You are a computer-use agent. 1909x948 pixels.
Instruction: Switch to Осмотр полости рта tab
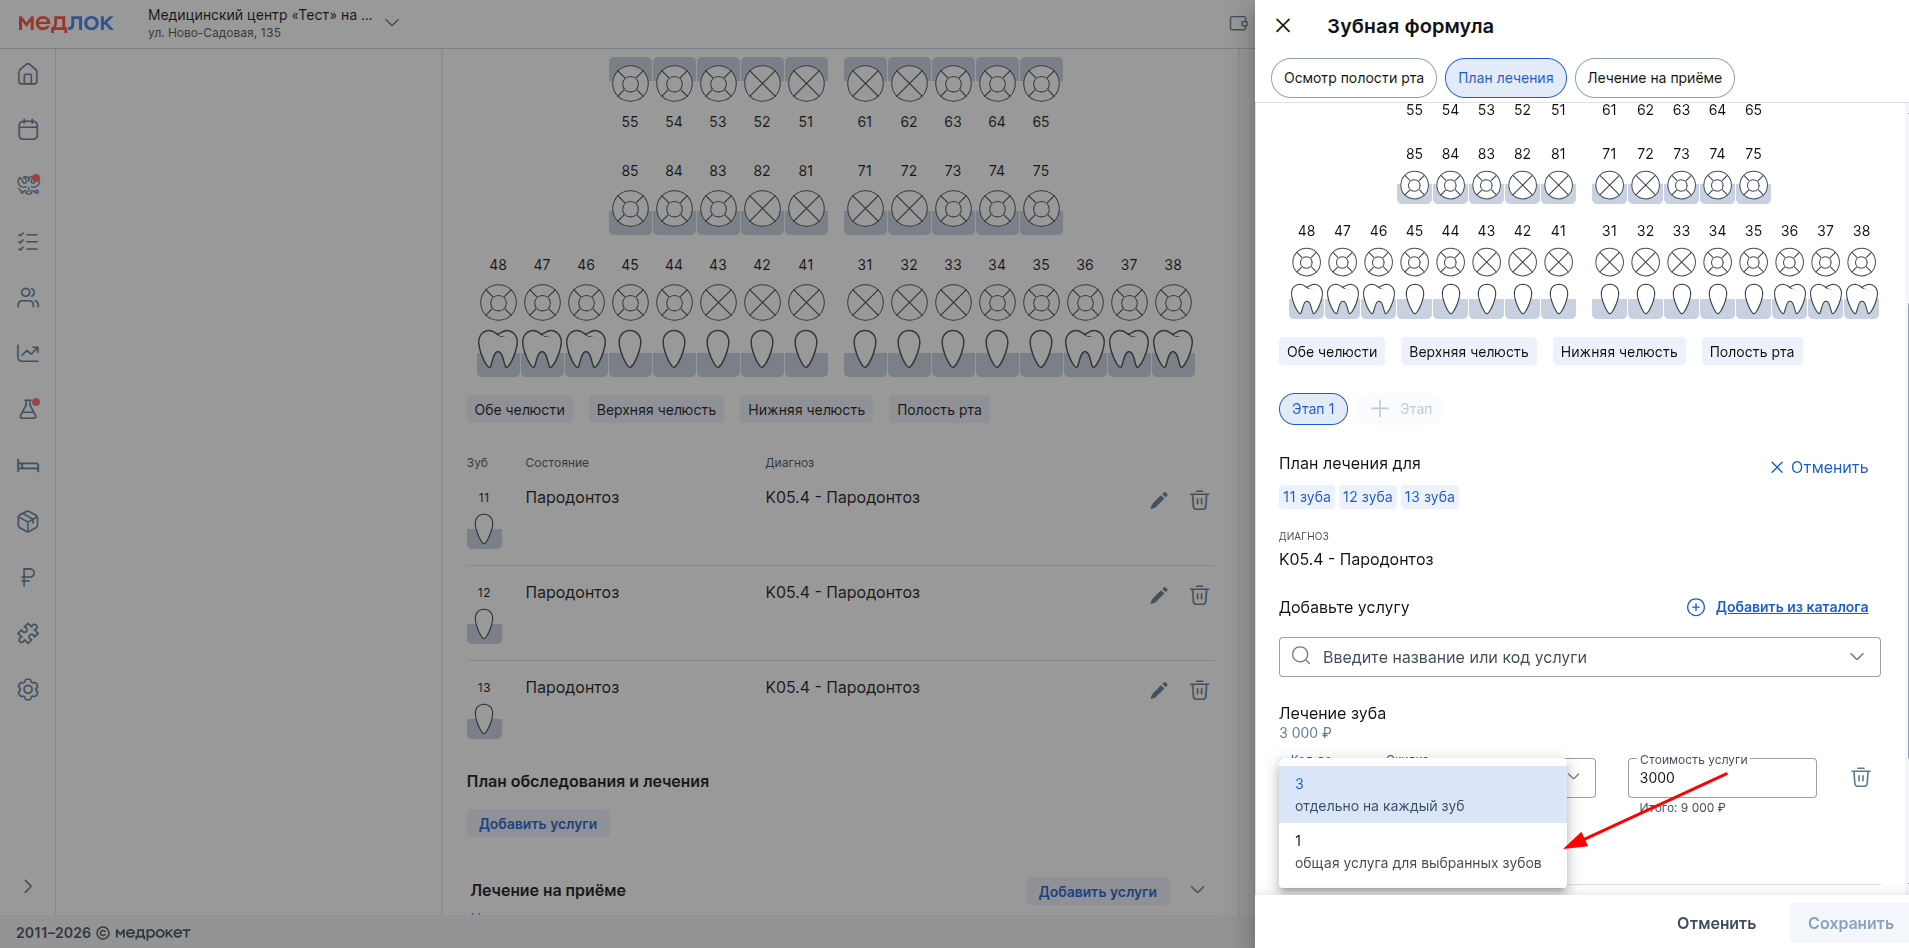(x=1353, y=78)
